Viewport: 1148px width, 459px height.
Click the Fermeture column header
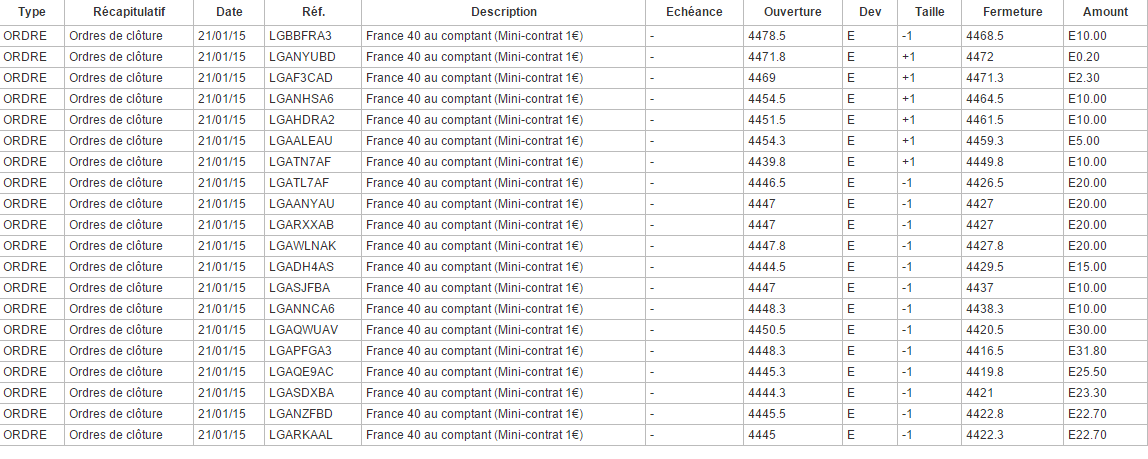point(1012,12)
